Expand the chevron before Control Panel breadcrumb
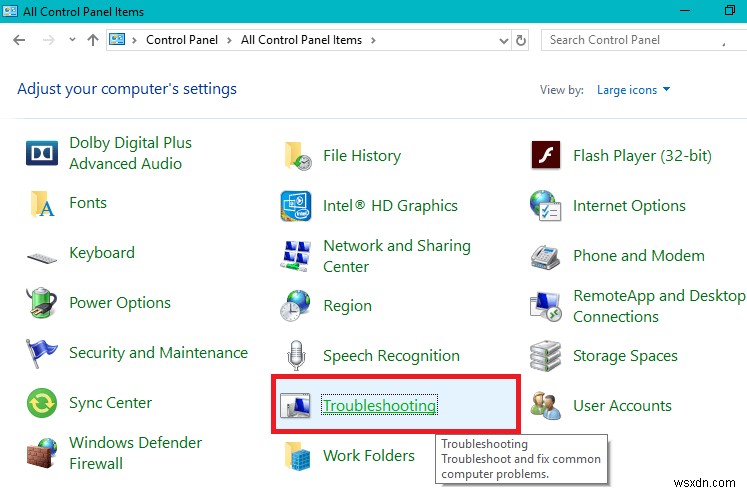Image resolution: width=747 pixels, height=493 pixels. 135,40
